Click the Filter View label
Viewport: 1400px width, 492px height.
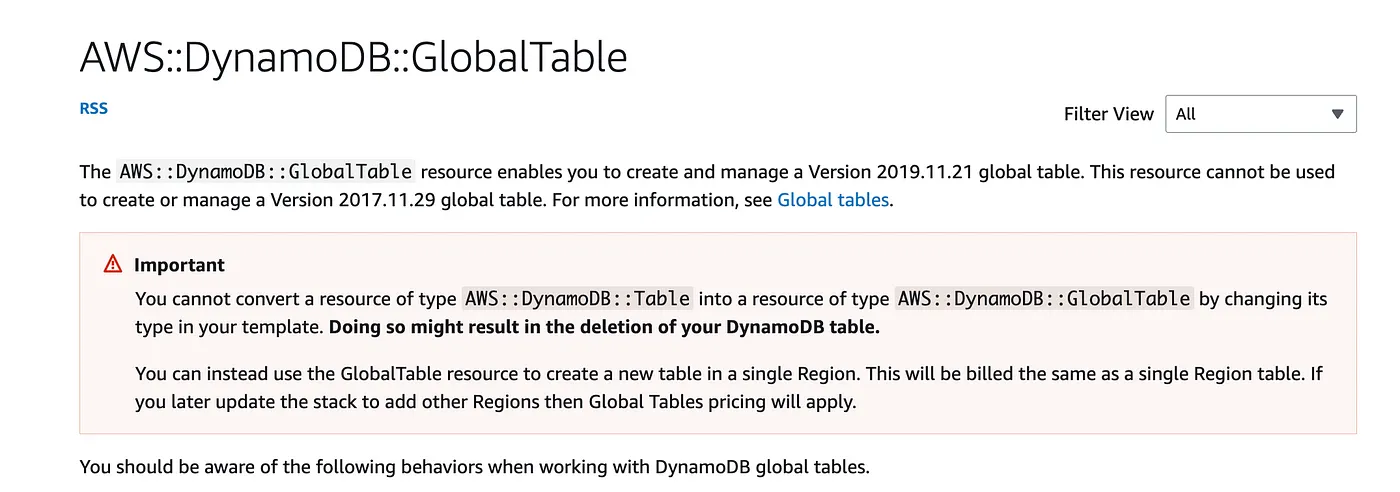click(x=1108, y=114)
